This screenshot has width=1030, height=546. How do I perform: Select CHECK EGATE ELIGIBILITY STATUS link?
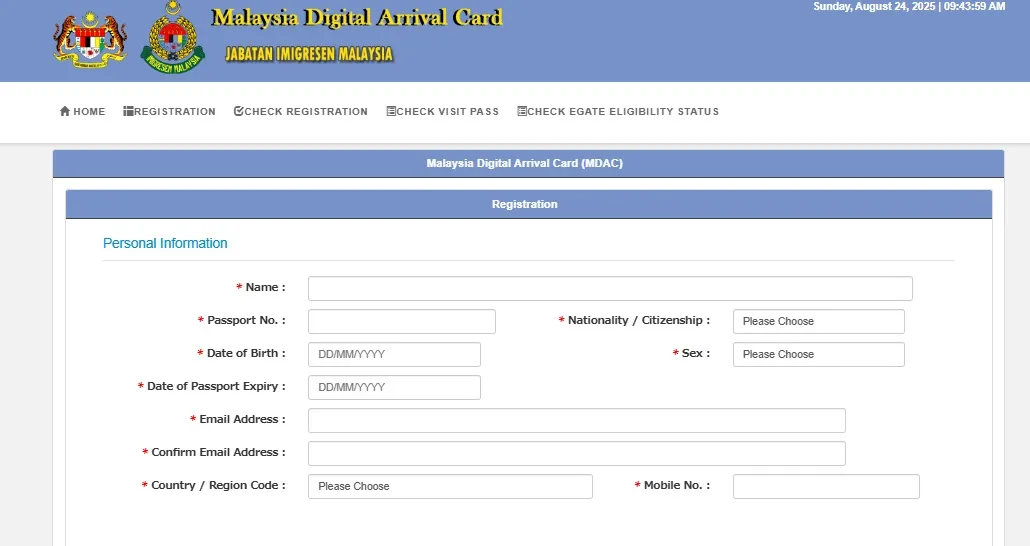tap(623, 111)
